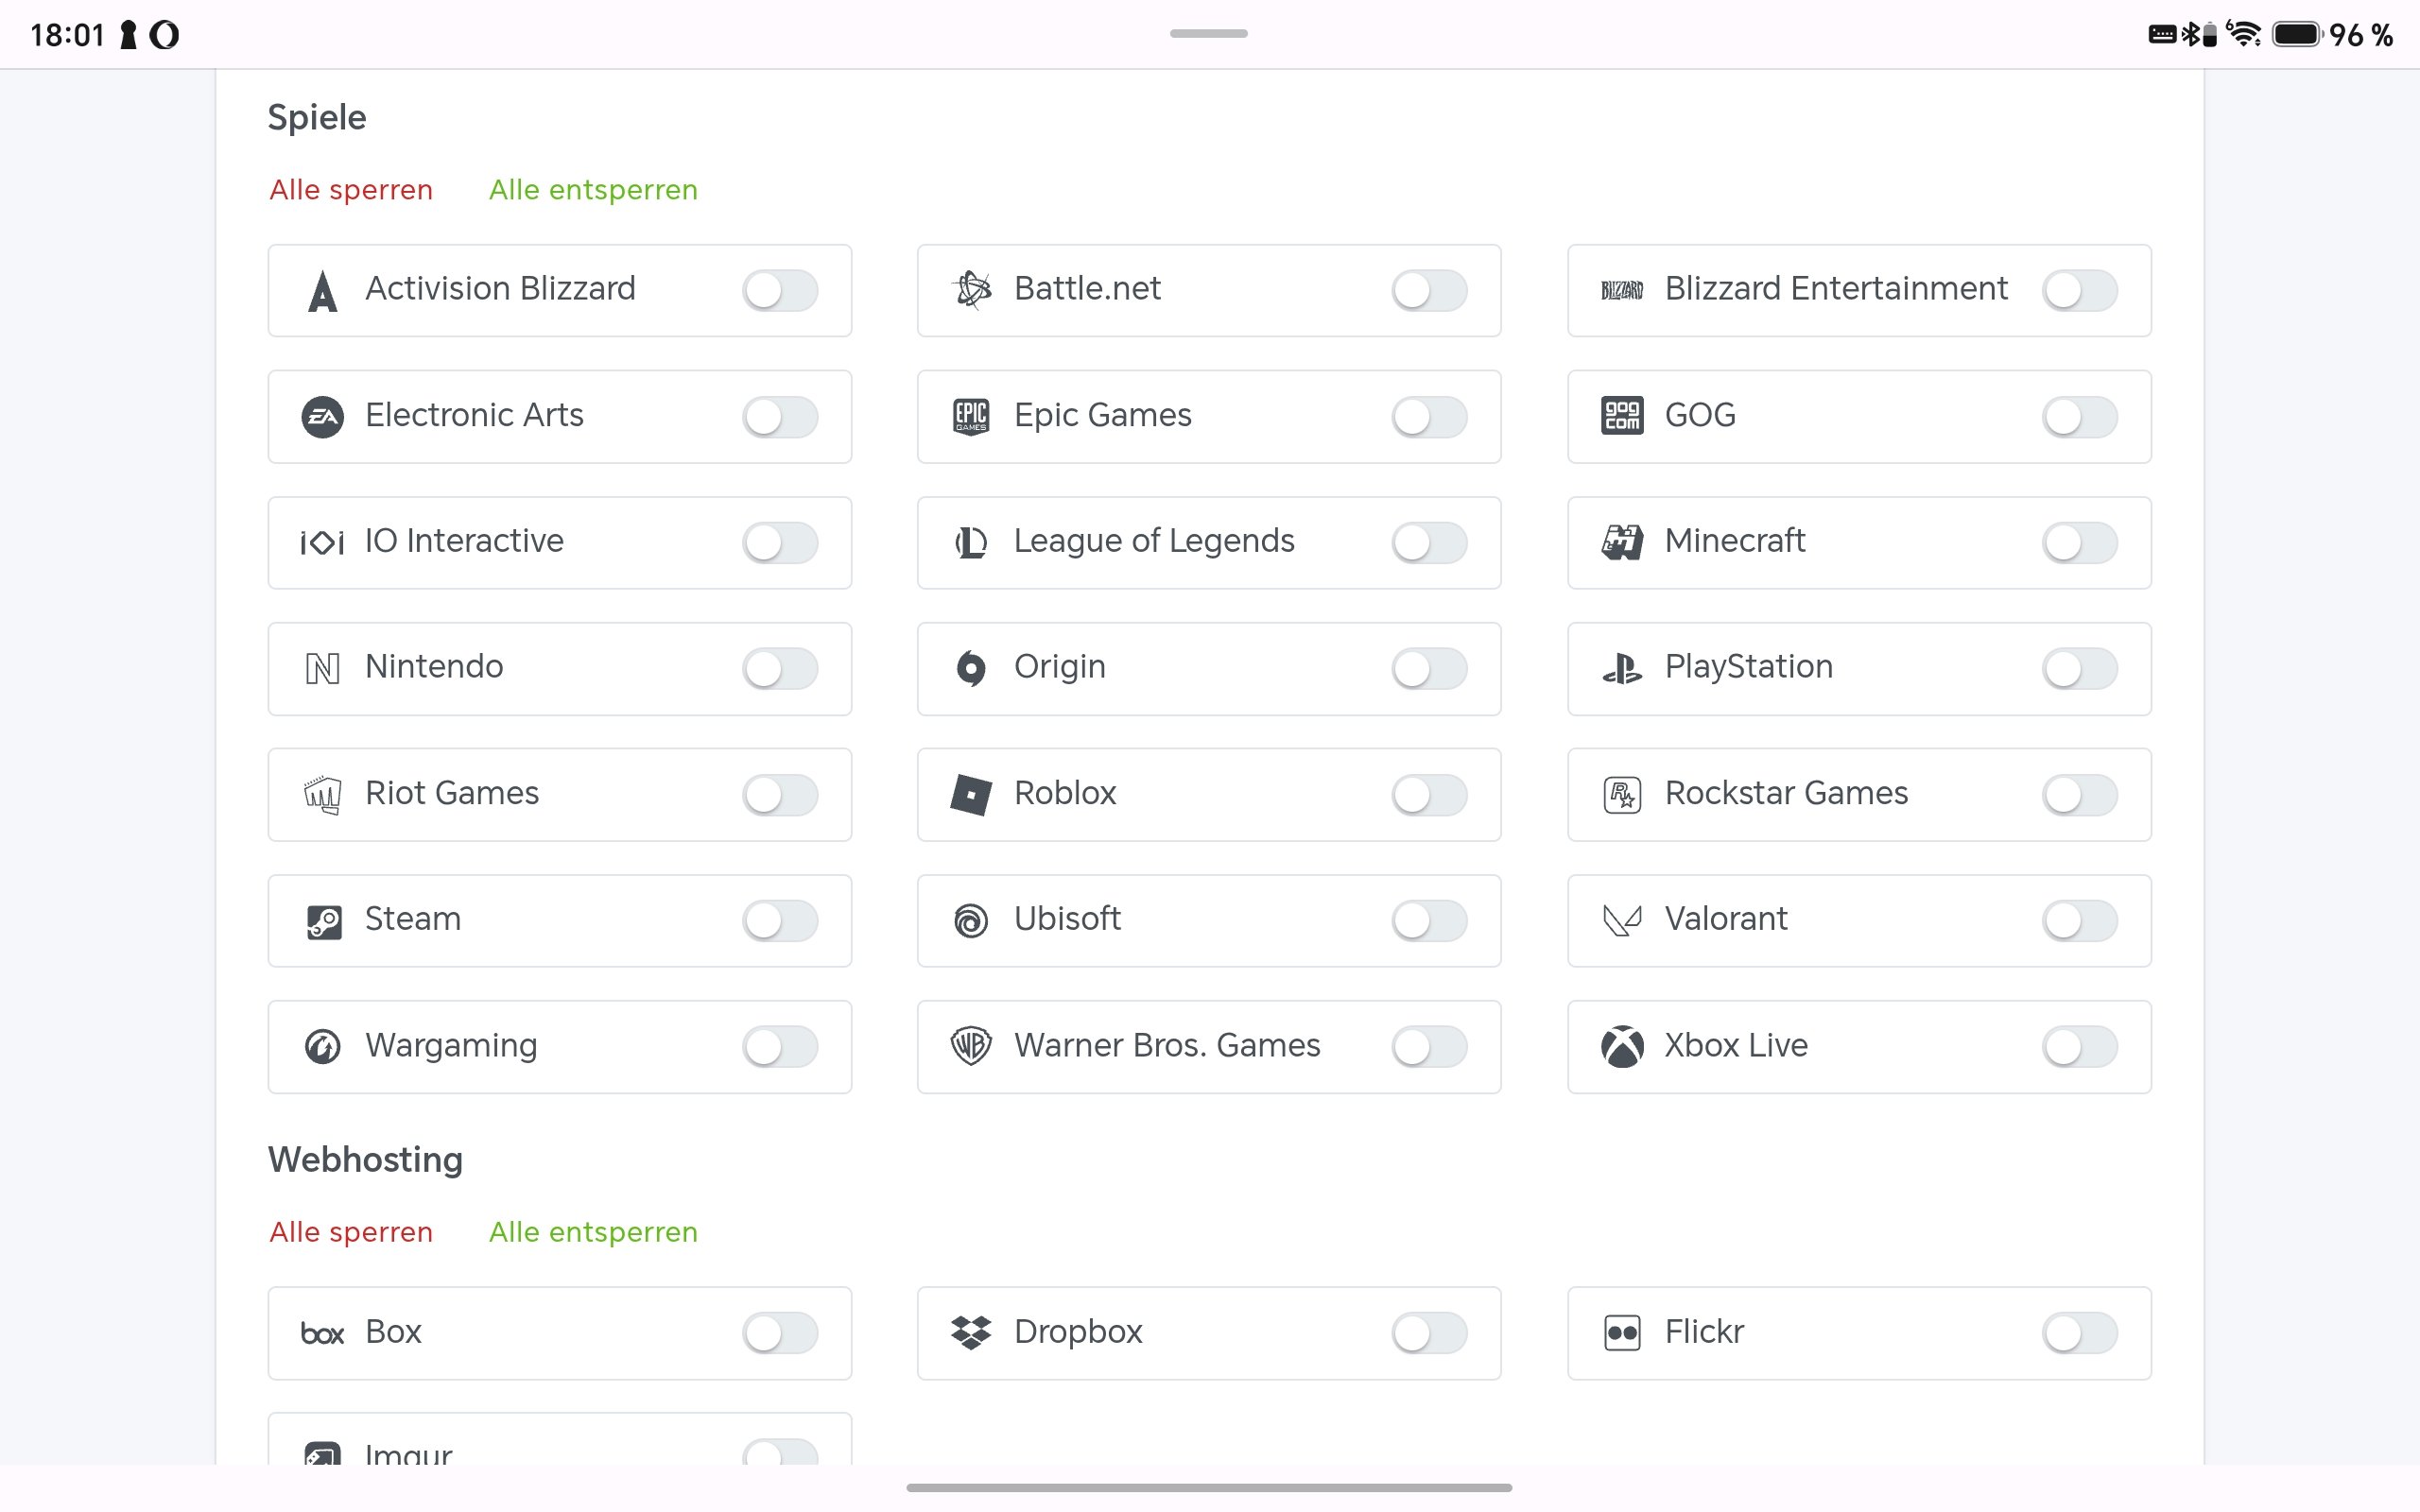Viewport: 2420px width, 1512px height.
Task: Toggle the Flickr switch
Action: pyautogui.click(x=2080, y=1333)
